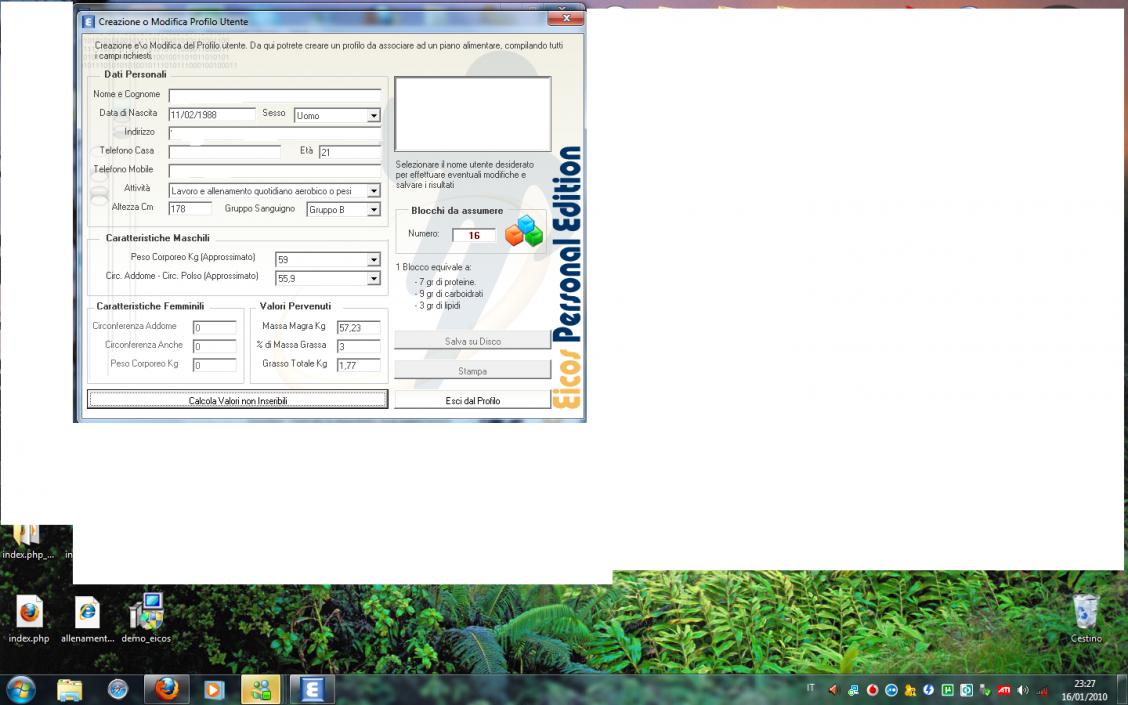This screenshot has width=1128, height=705.
Task: Click the volume speaker tray icon
Action: pos(1022,690)
